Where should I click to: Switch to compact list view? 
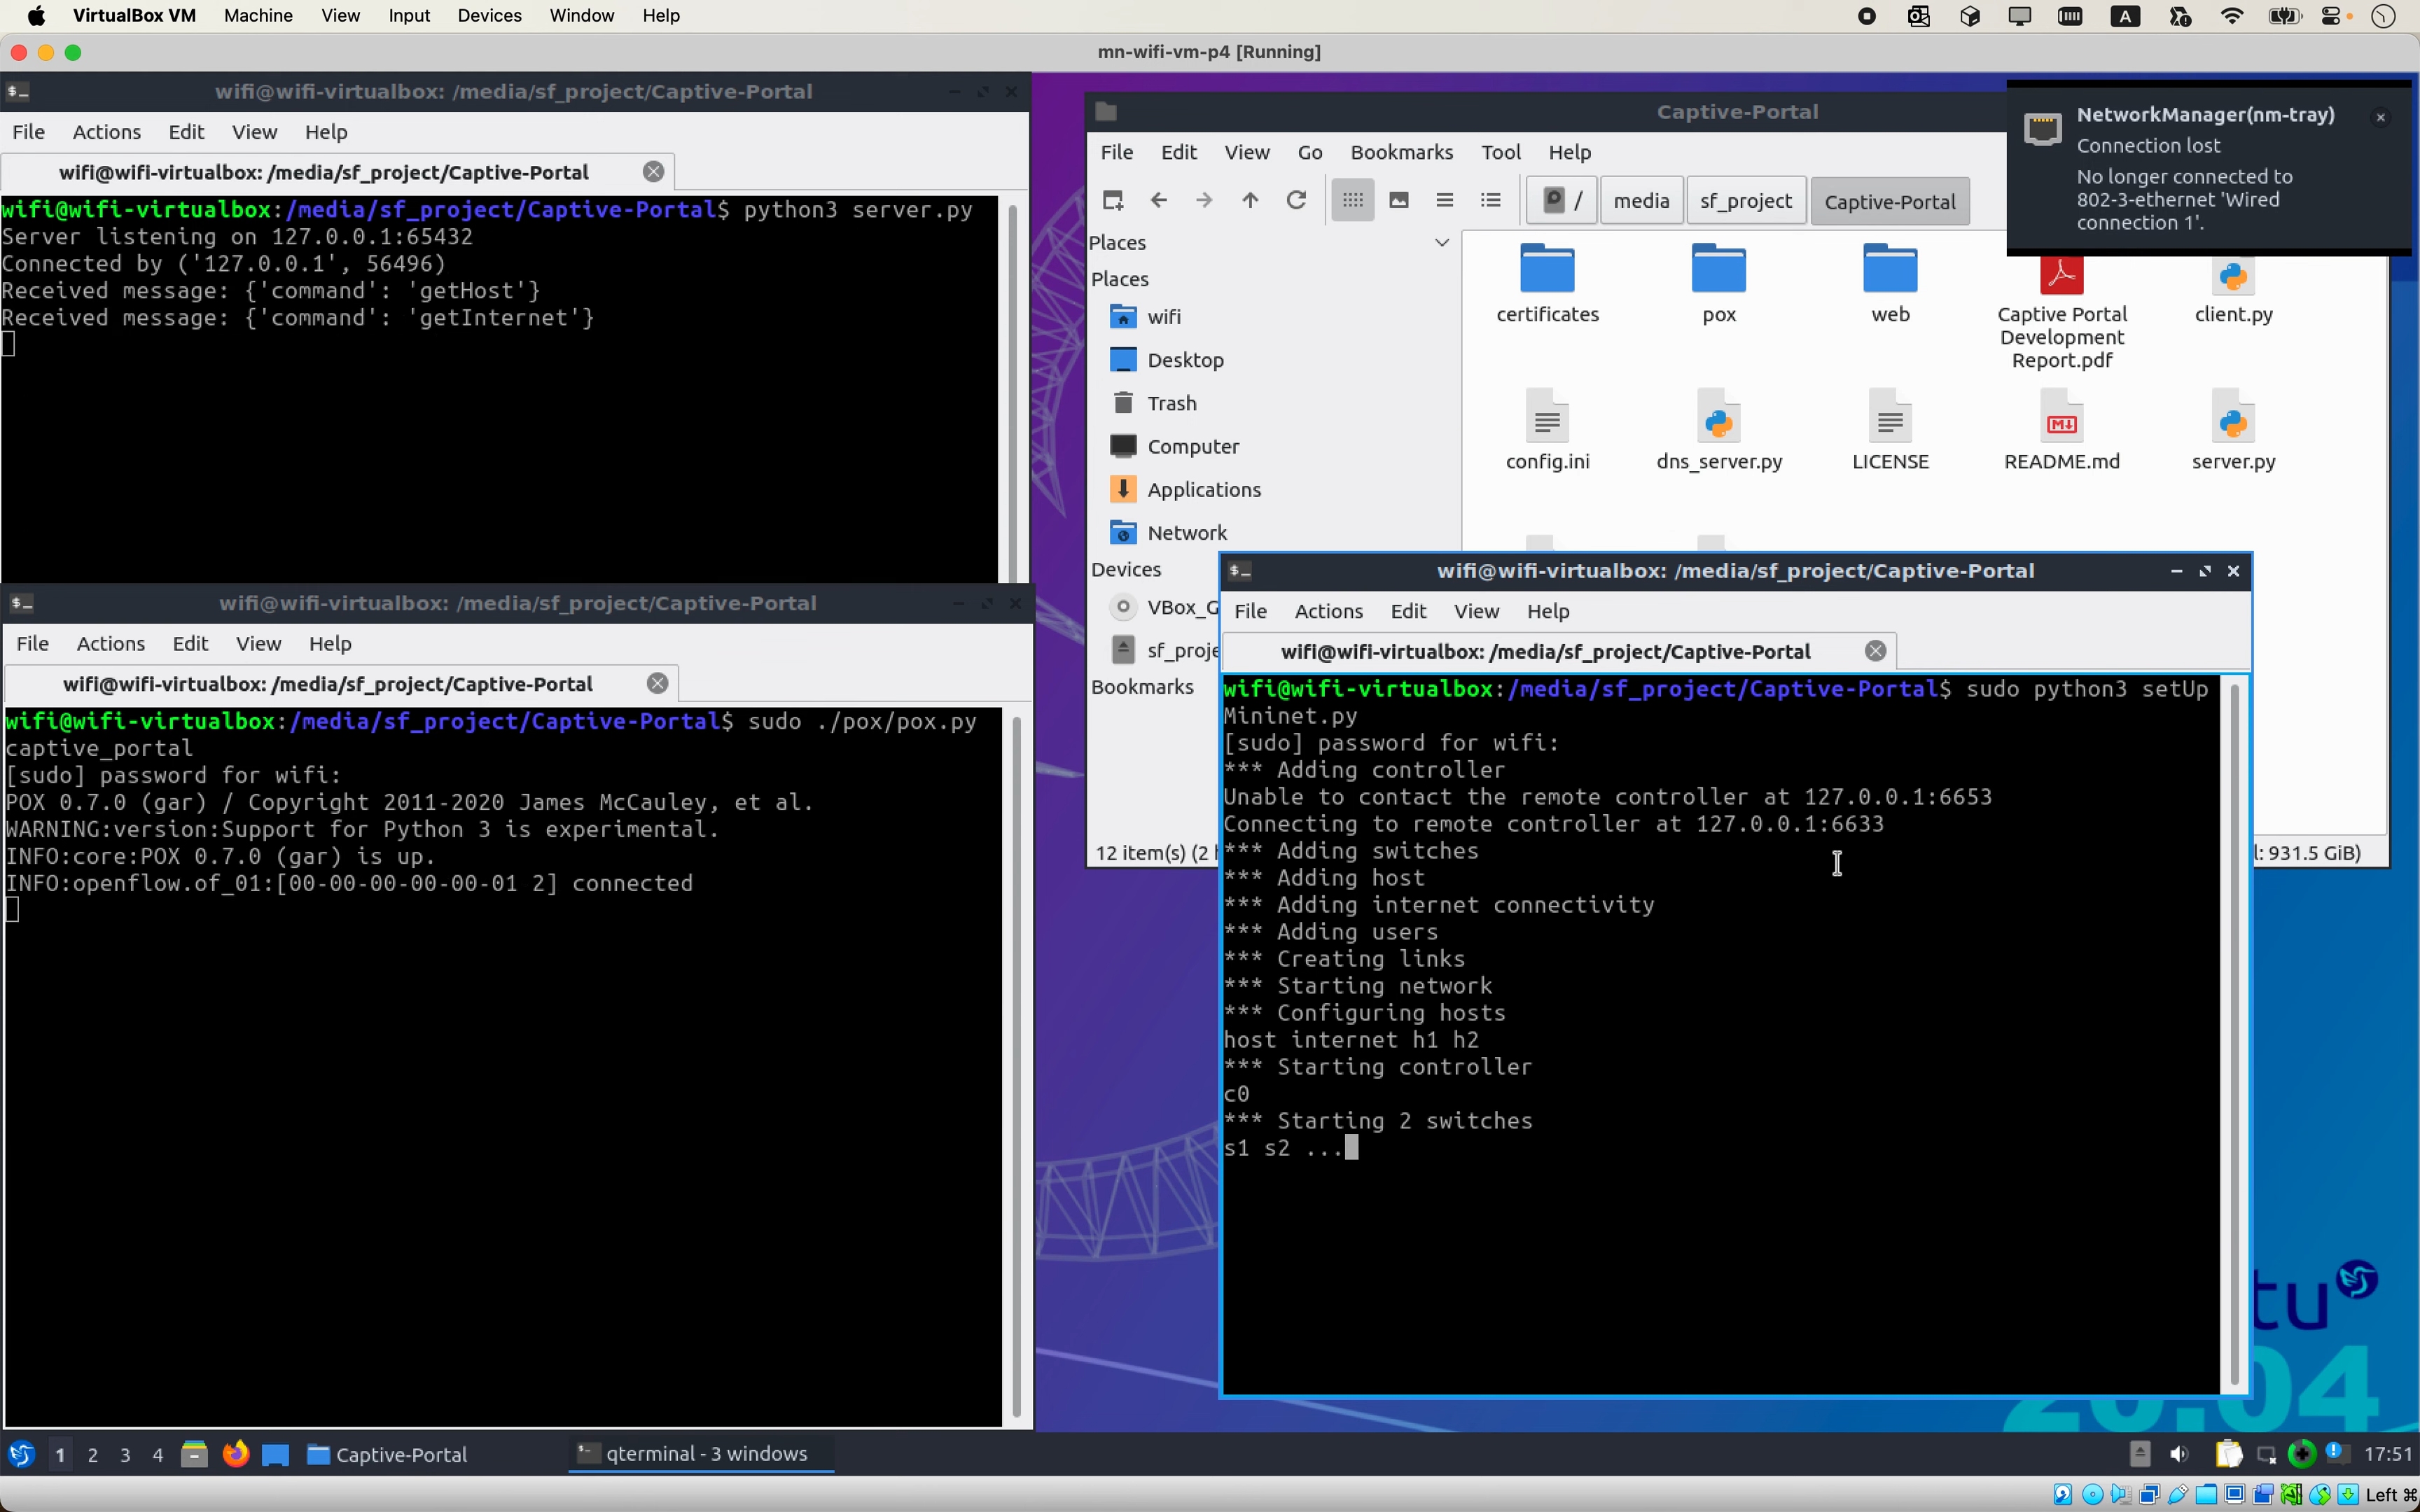point(1444,200)
